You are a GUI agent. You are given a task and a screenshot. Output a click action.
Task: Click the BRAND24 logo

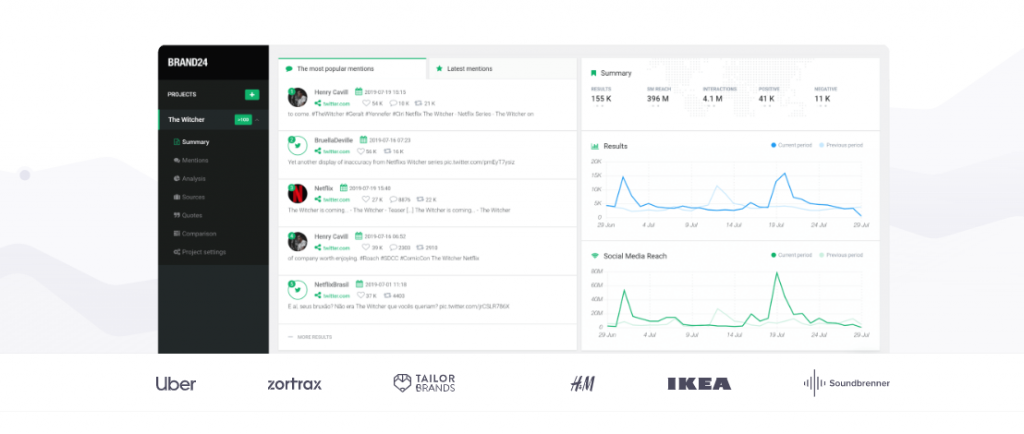(187, 63)
